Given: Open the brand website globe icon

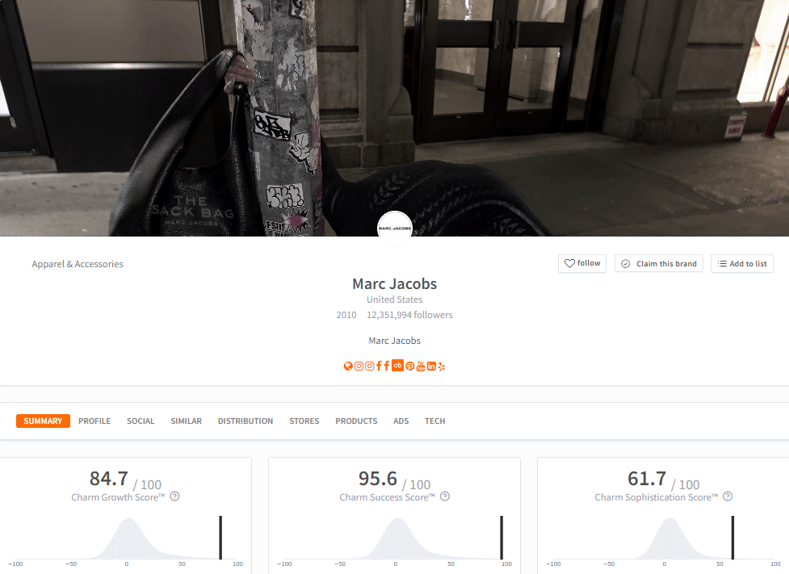Looking at the screenshot, I should 348,366.
